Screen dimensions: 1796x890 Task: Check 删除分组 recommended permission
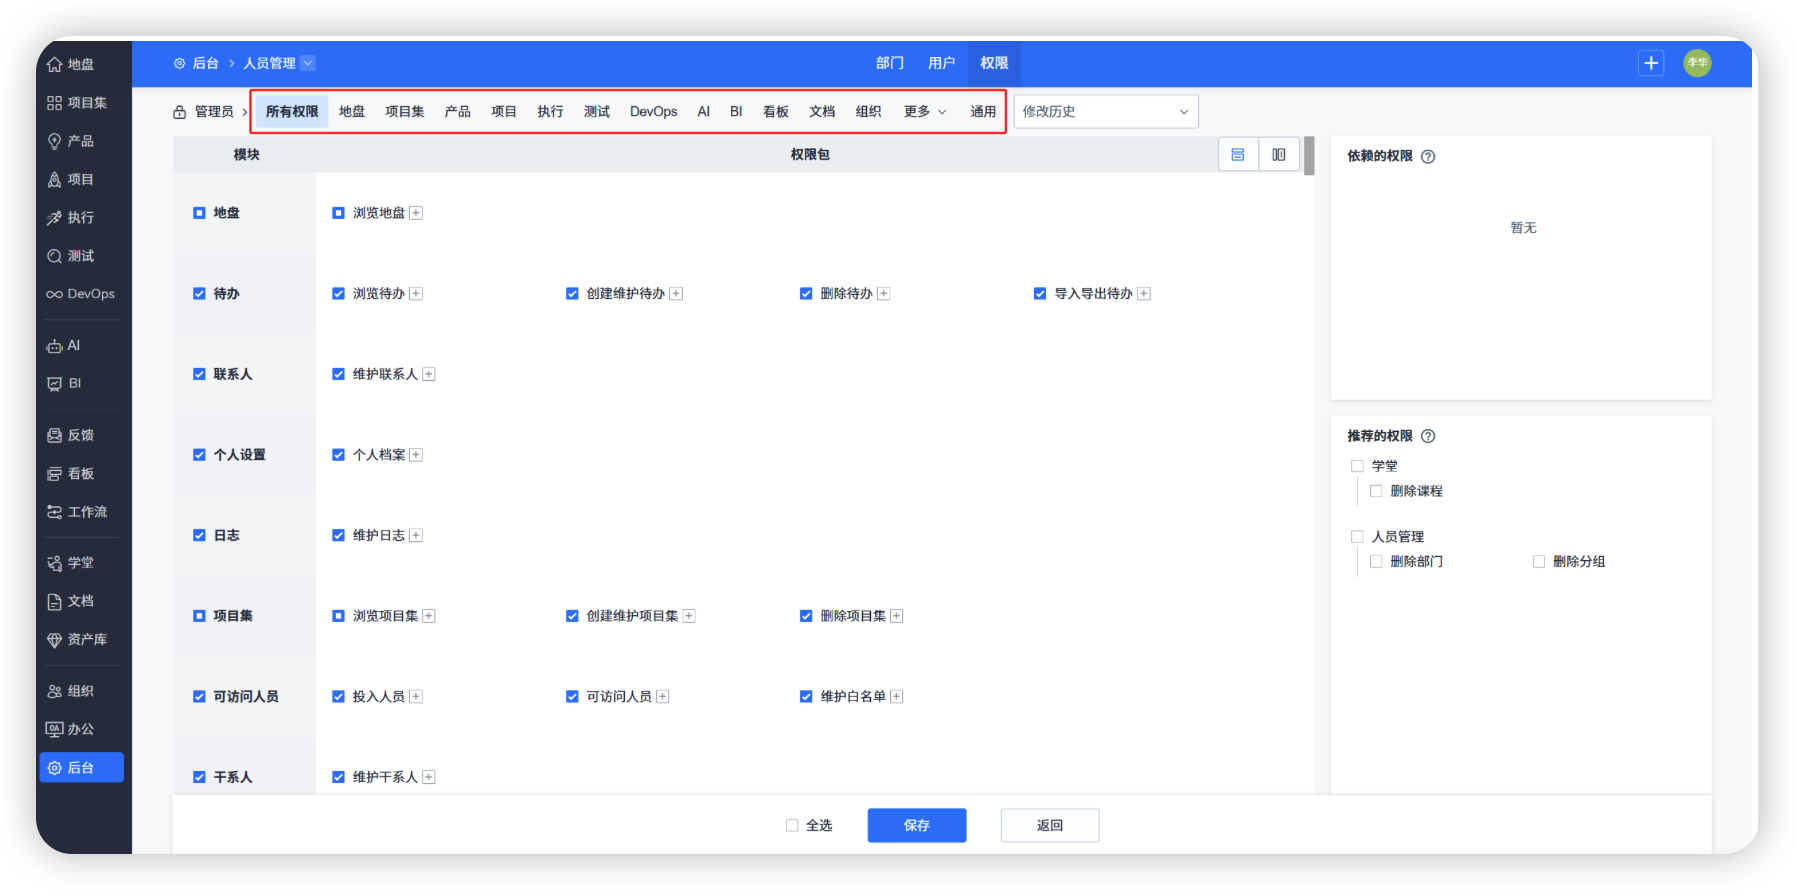(x=1539, y=562)
